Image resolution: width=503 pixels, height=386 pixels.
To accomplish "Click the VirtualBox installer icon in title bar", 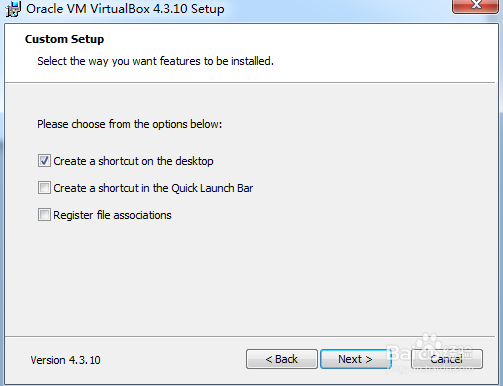I will pos(13,9).
